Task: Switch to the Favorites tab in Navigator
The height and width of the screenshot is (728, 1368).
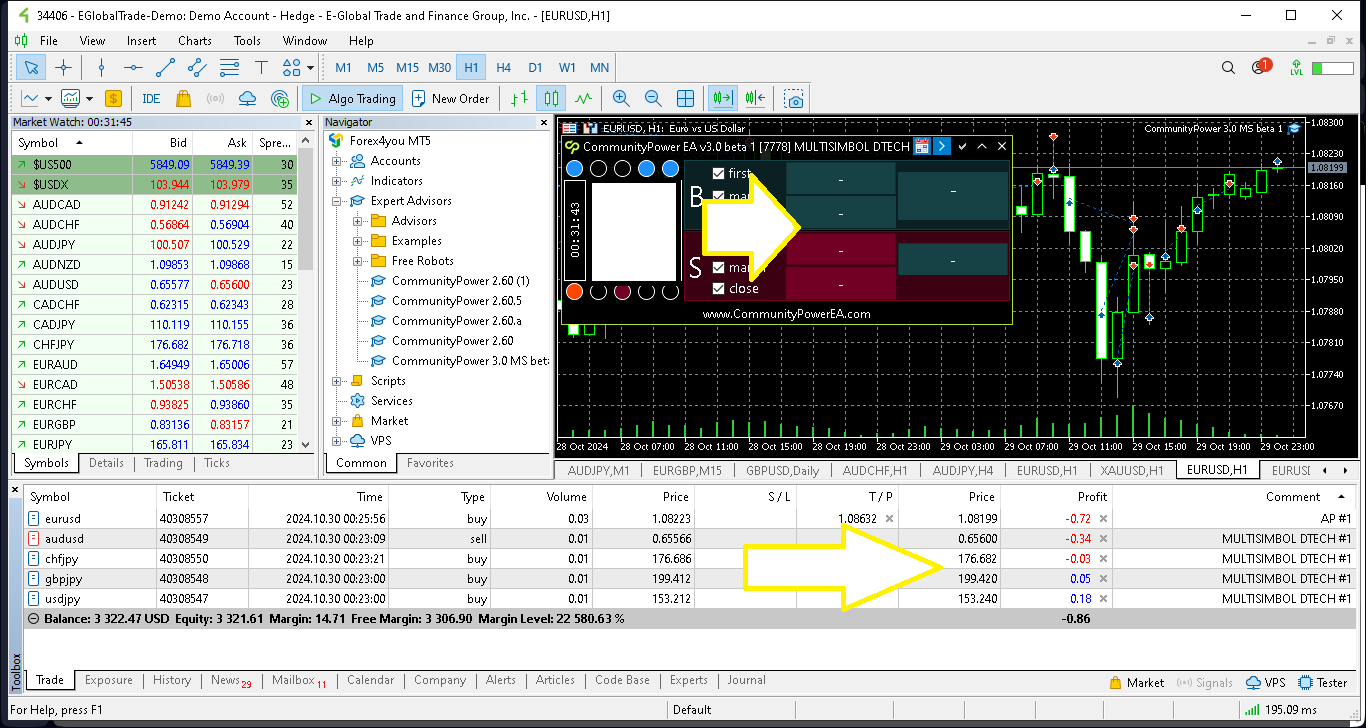Action: pyautogui.click(x=430, y=463)
